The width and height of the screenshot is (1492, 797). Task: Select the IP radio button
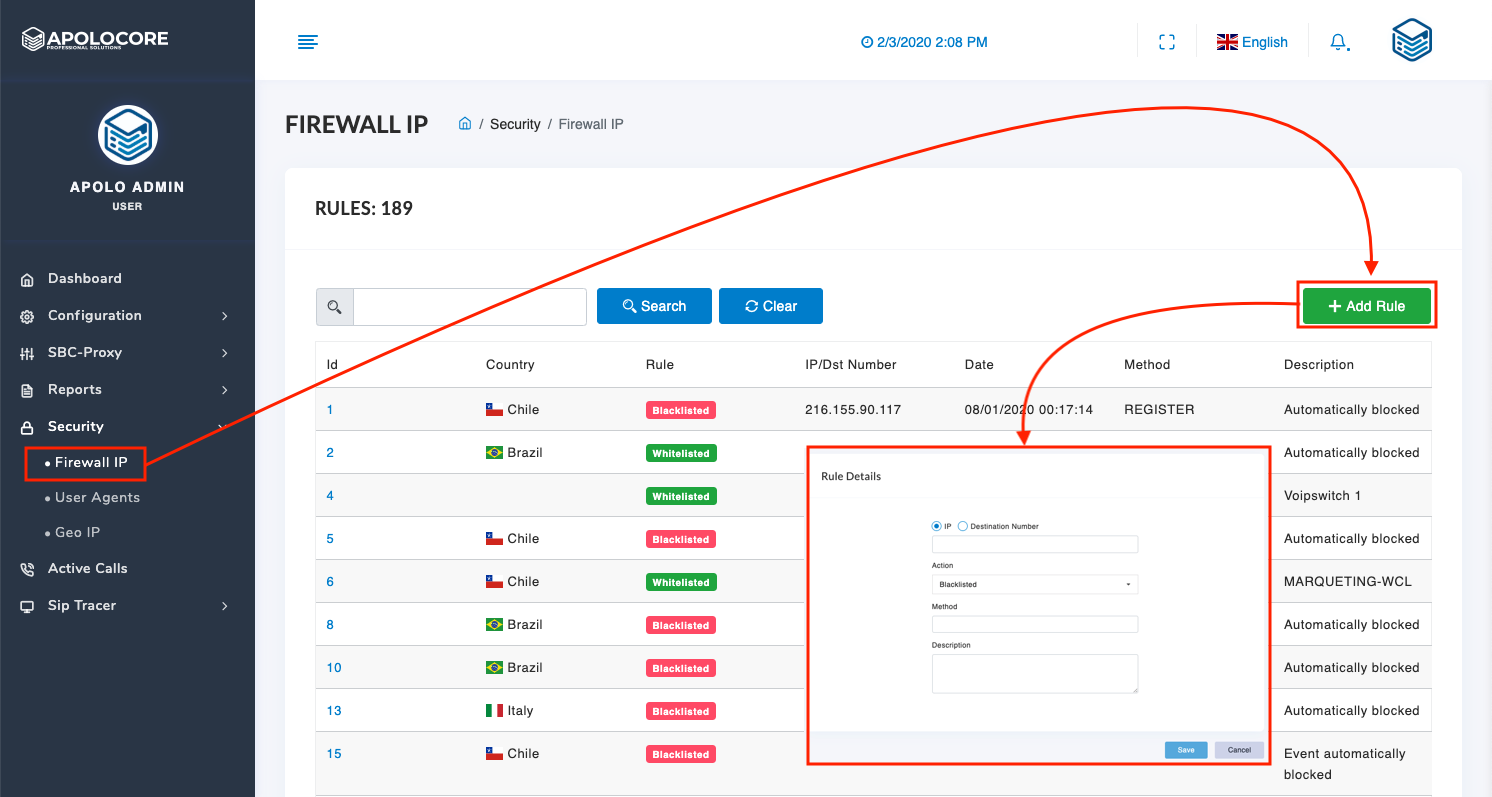tap(936, 526)
